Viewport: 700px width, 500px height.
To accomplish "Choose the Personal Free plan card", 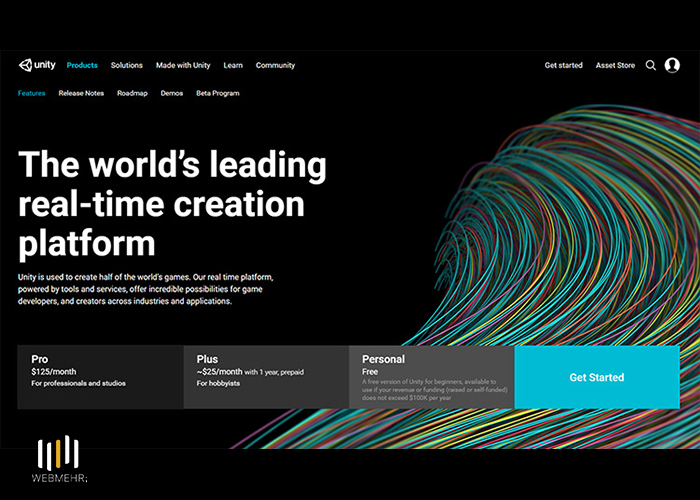I will click(432, 377).
